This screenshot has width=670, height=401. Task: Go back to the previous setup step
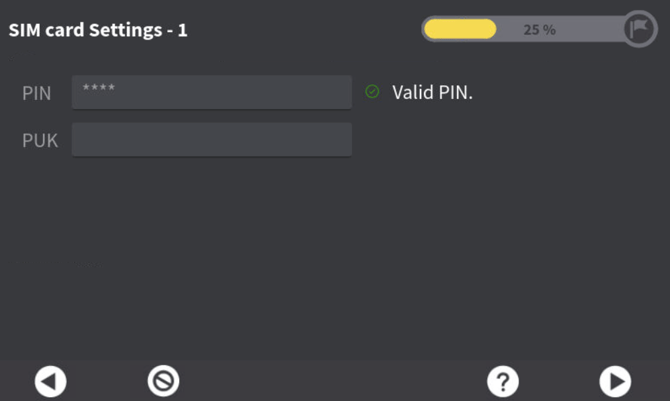point(51,381)
